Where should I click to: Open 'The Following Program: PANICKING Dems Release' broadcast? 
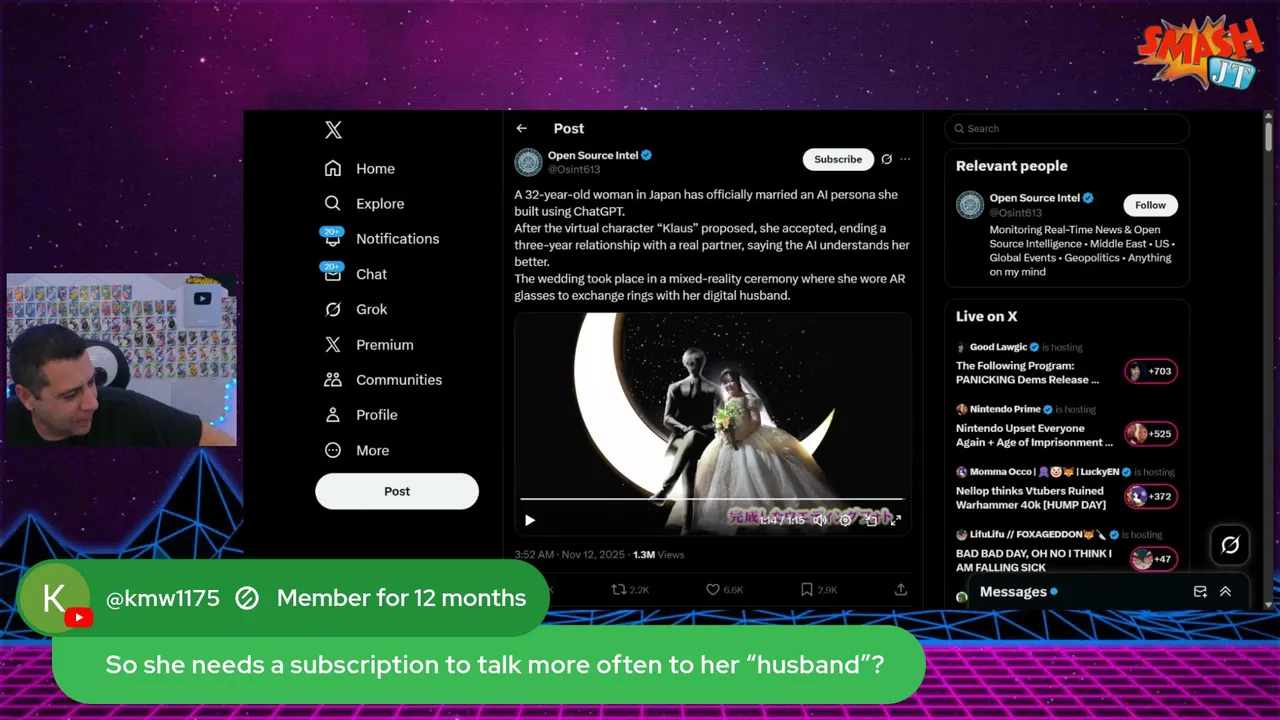tap(1028, 373)
